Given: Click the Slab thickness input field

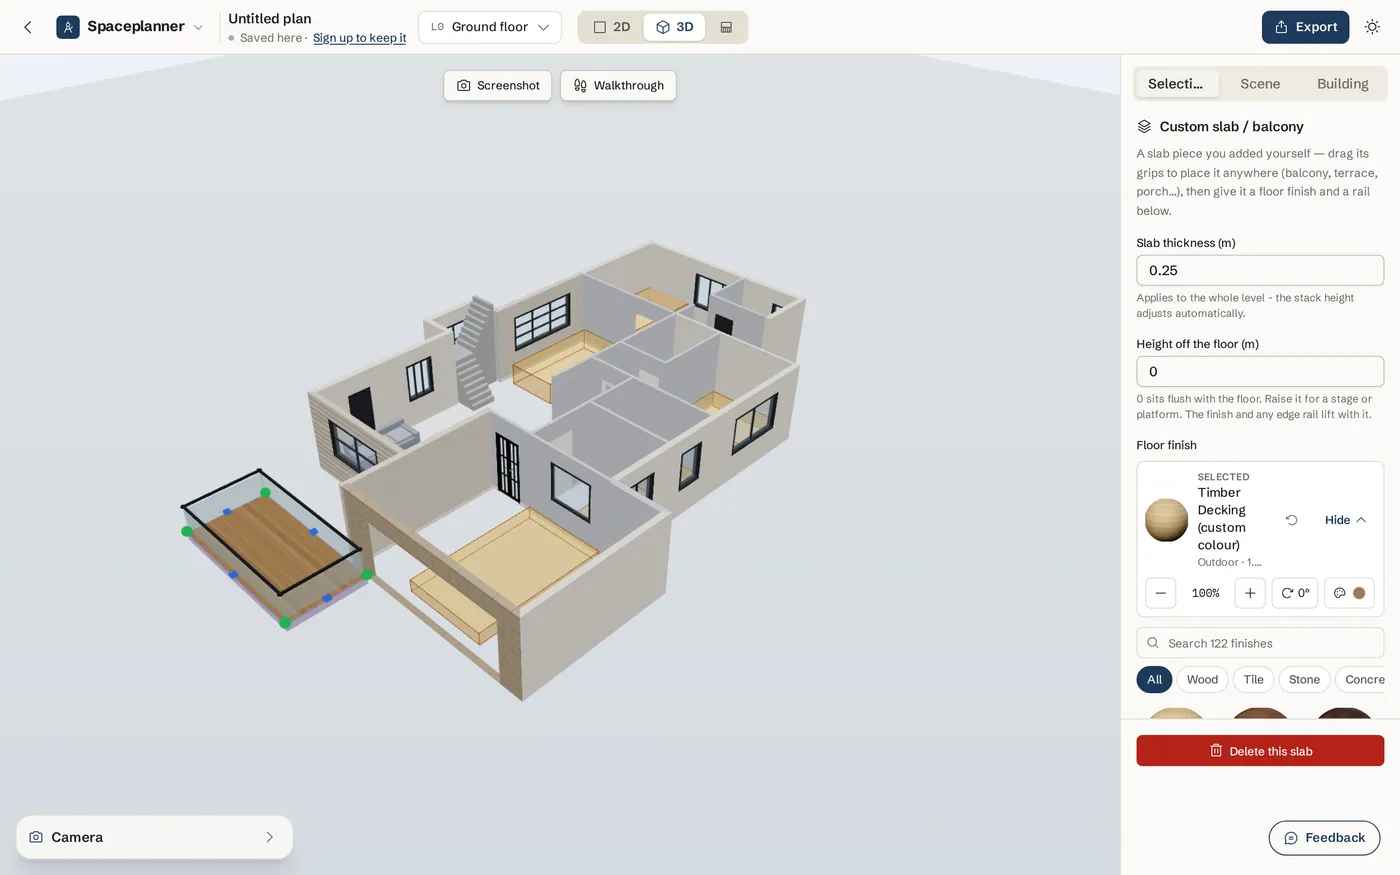Looking at the screenshot, I should coord(1260,270).
